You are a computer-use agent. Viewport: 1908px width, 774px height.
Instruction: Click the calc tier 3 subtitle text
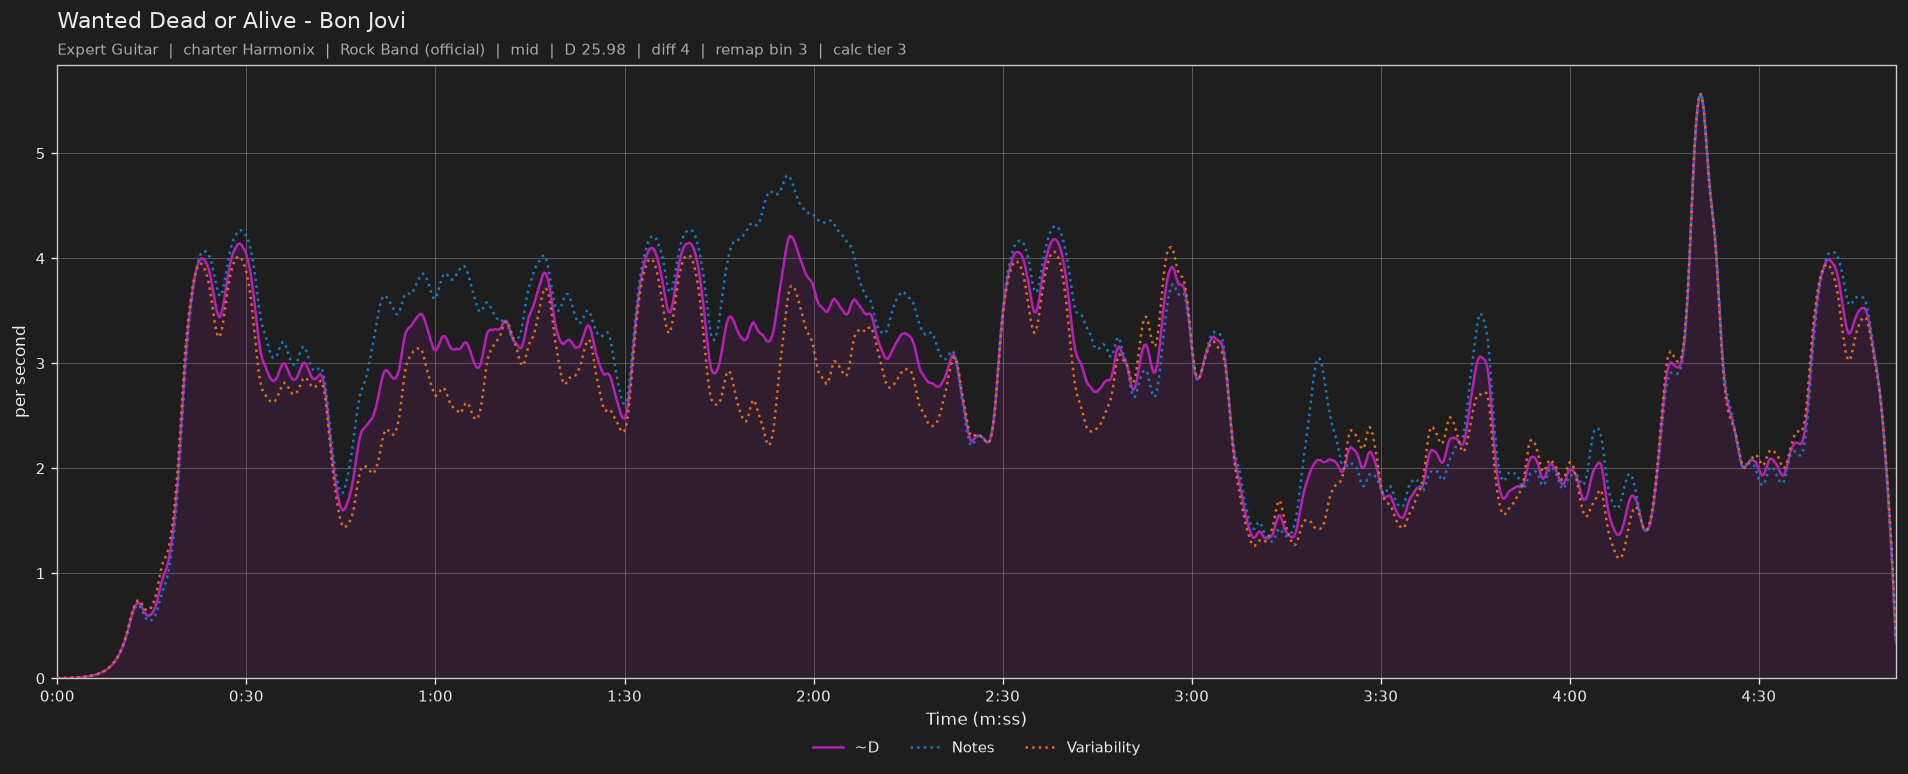click(870, 50)
